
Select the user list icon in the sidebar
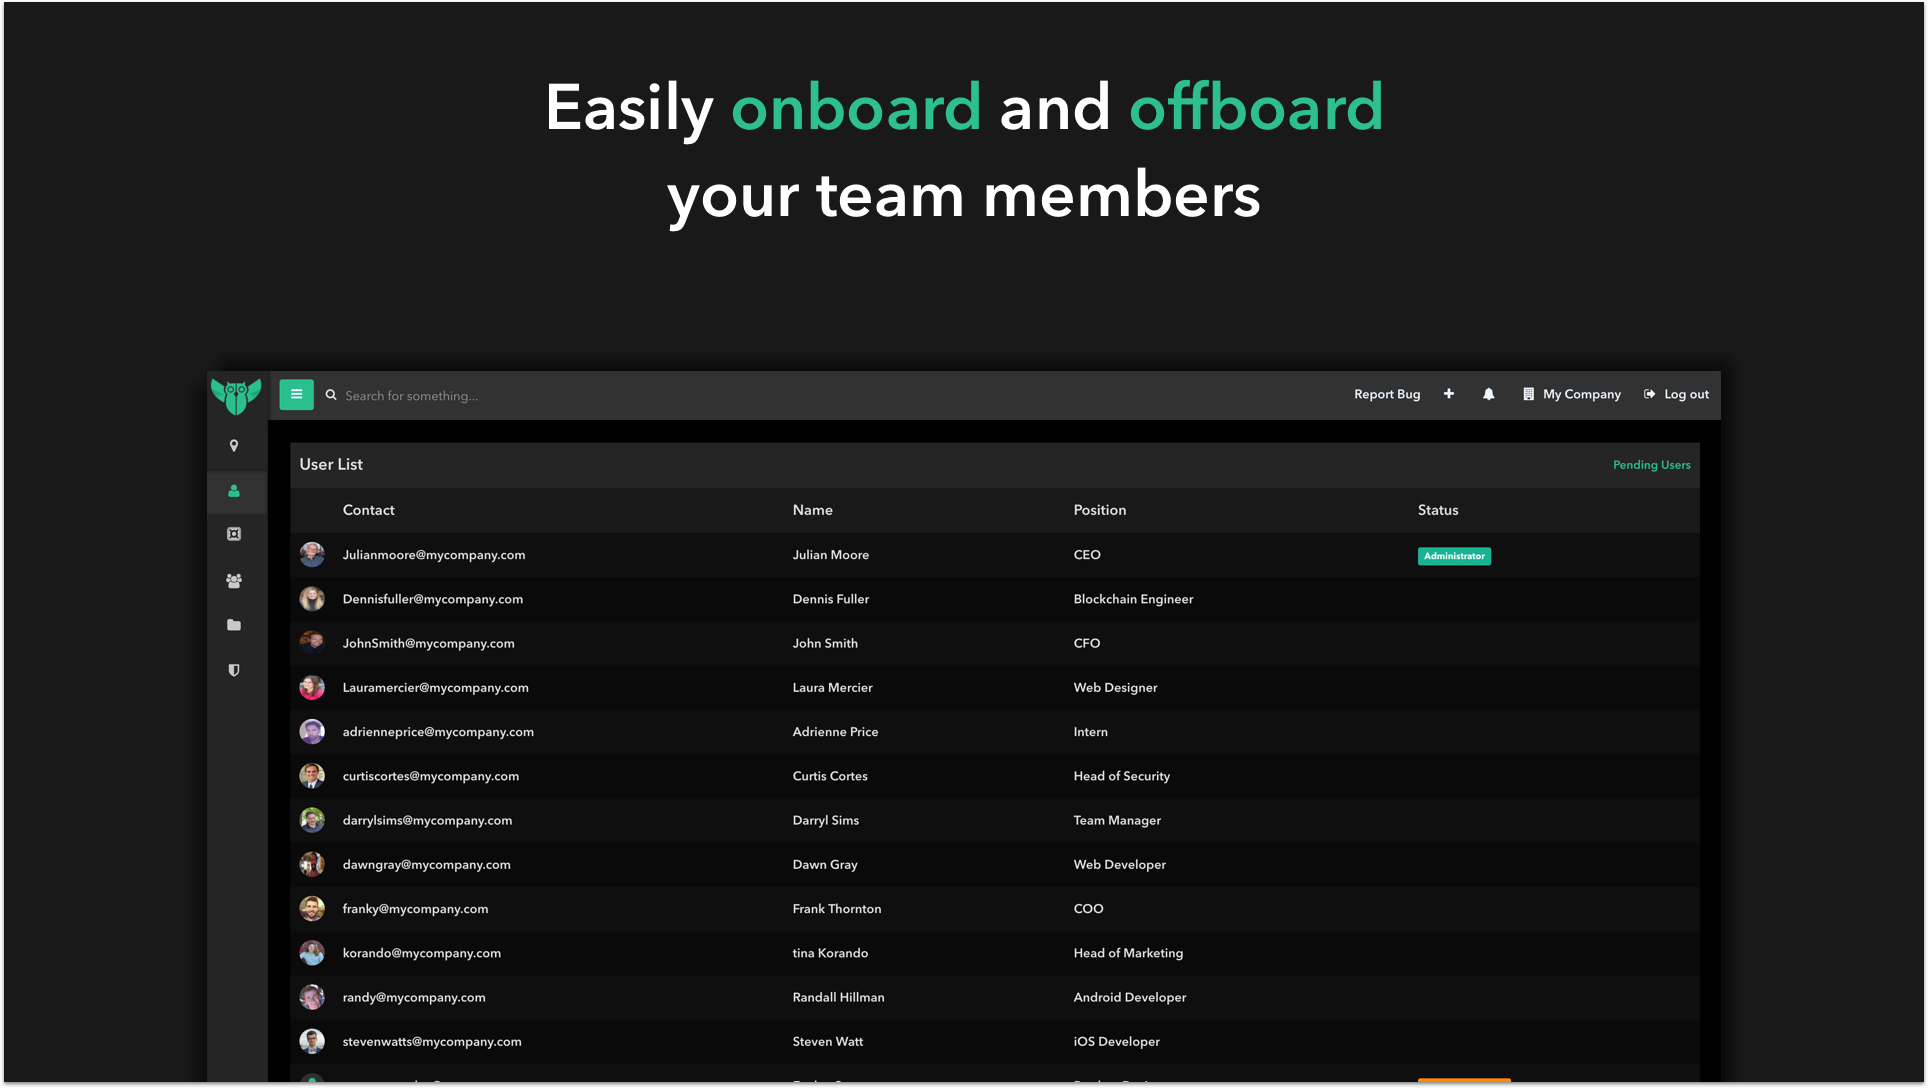coord(233,491)
